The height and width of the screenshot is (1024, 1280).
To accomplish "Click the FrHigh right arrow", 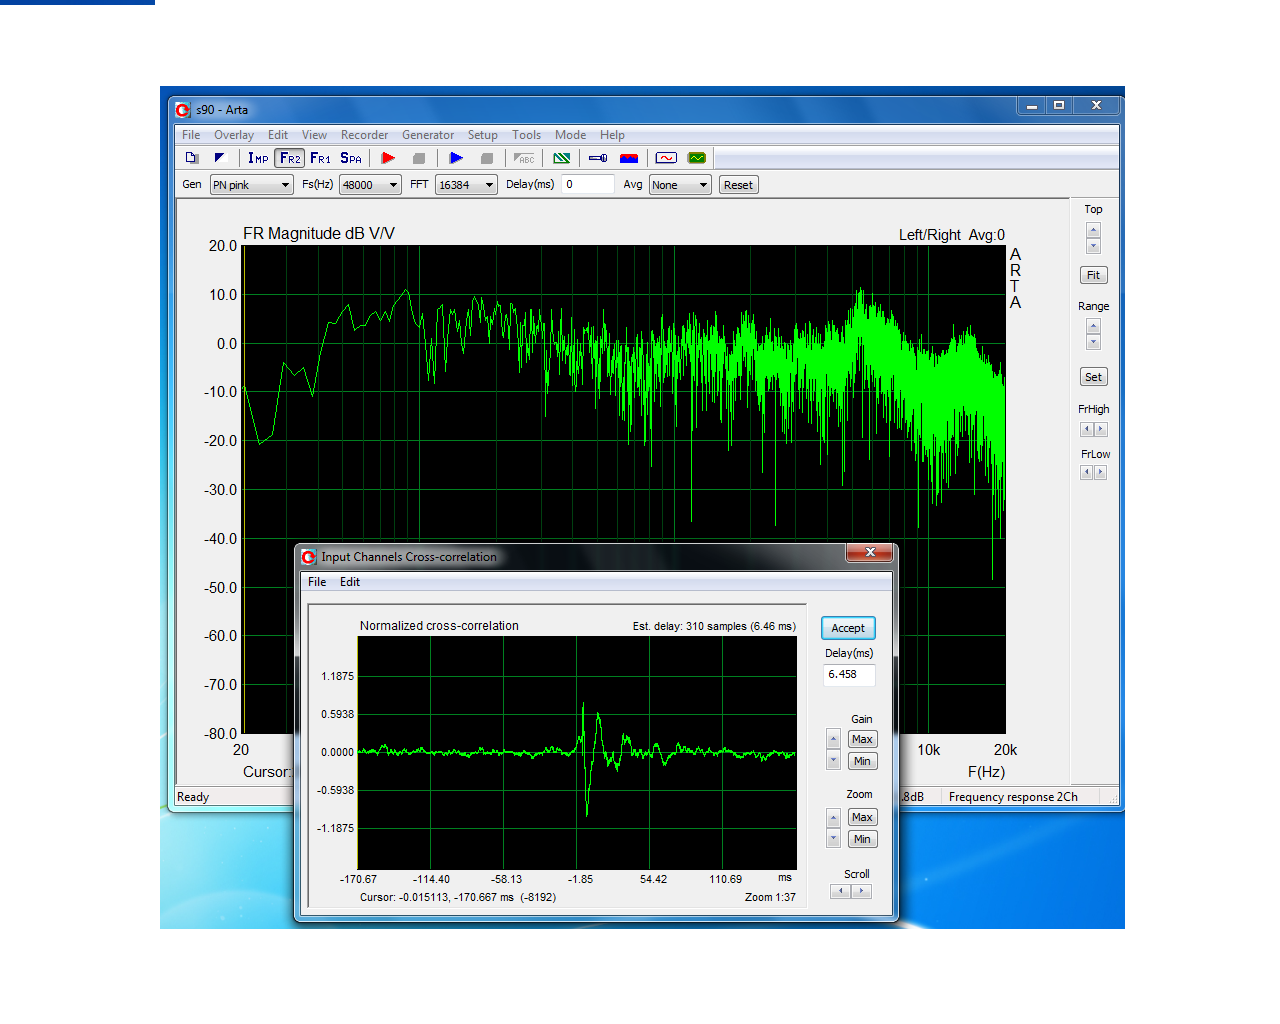I will [1101, 429].
